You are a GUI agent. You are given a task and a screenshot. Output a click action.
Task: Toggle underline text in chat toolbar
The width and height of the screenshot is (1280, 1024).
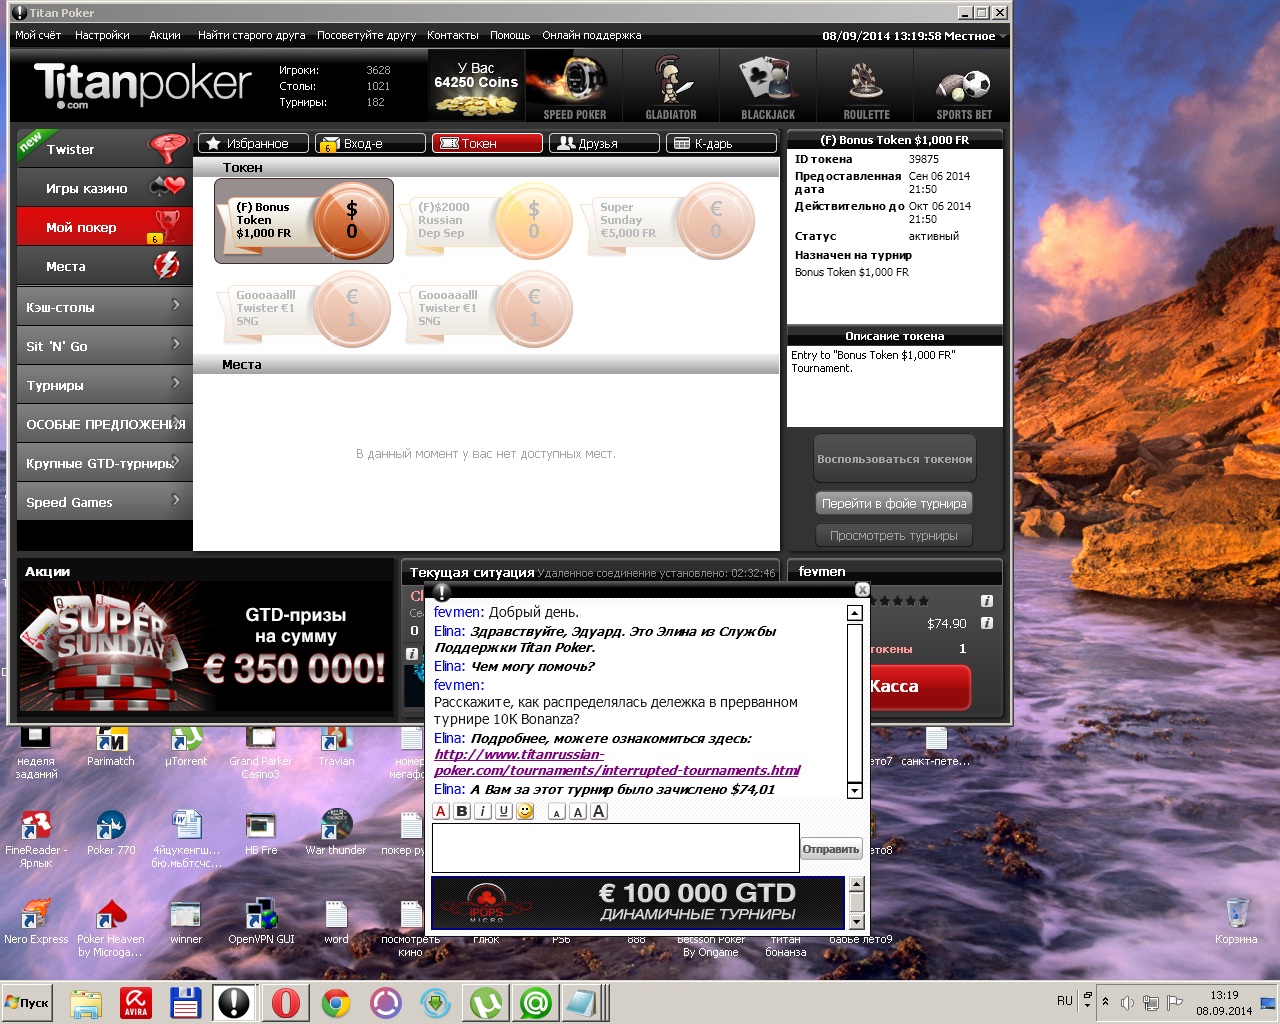coord(504,811)
